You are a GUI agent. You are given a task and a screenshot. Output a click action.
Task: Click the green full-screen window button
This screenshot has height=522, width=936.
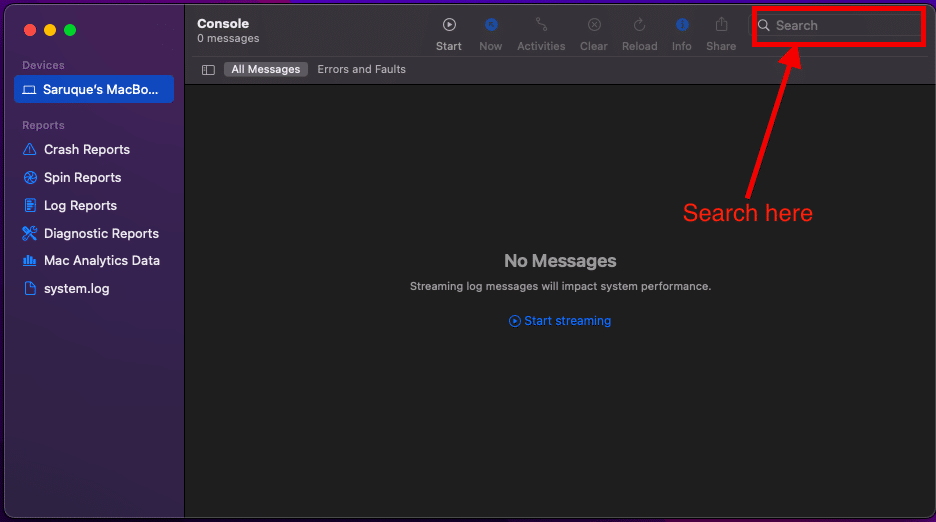70,30
